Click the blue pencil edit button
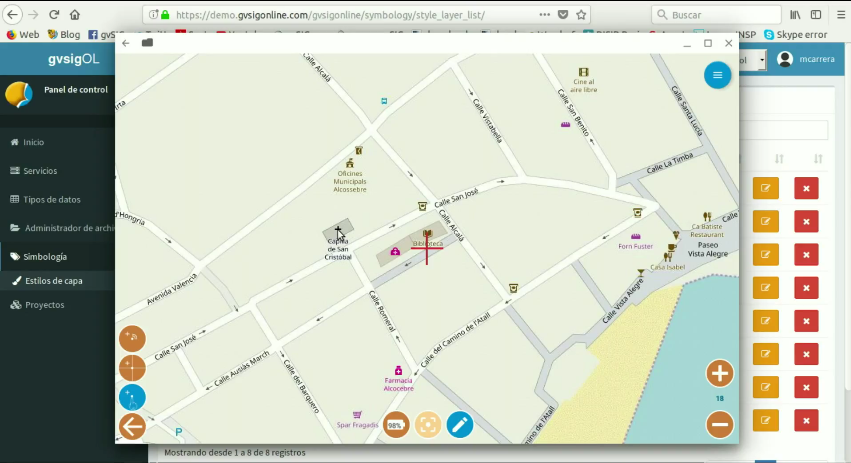 click(459, 425)
